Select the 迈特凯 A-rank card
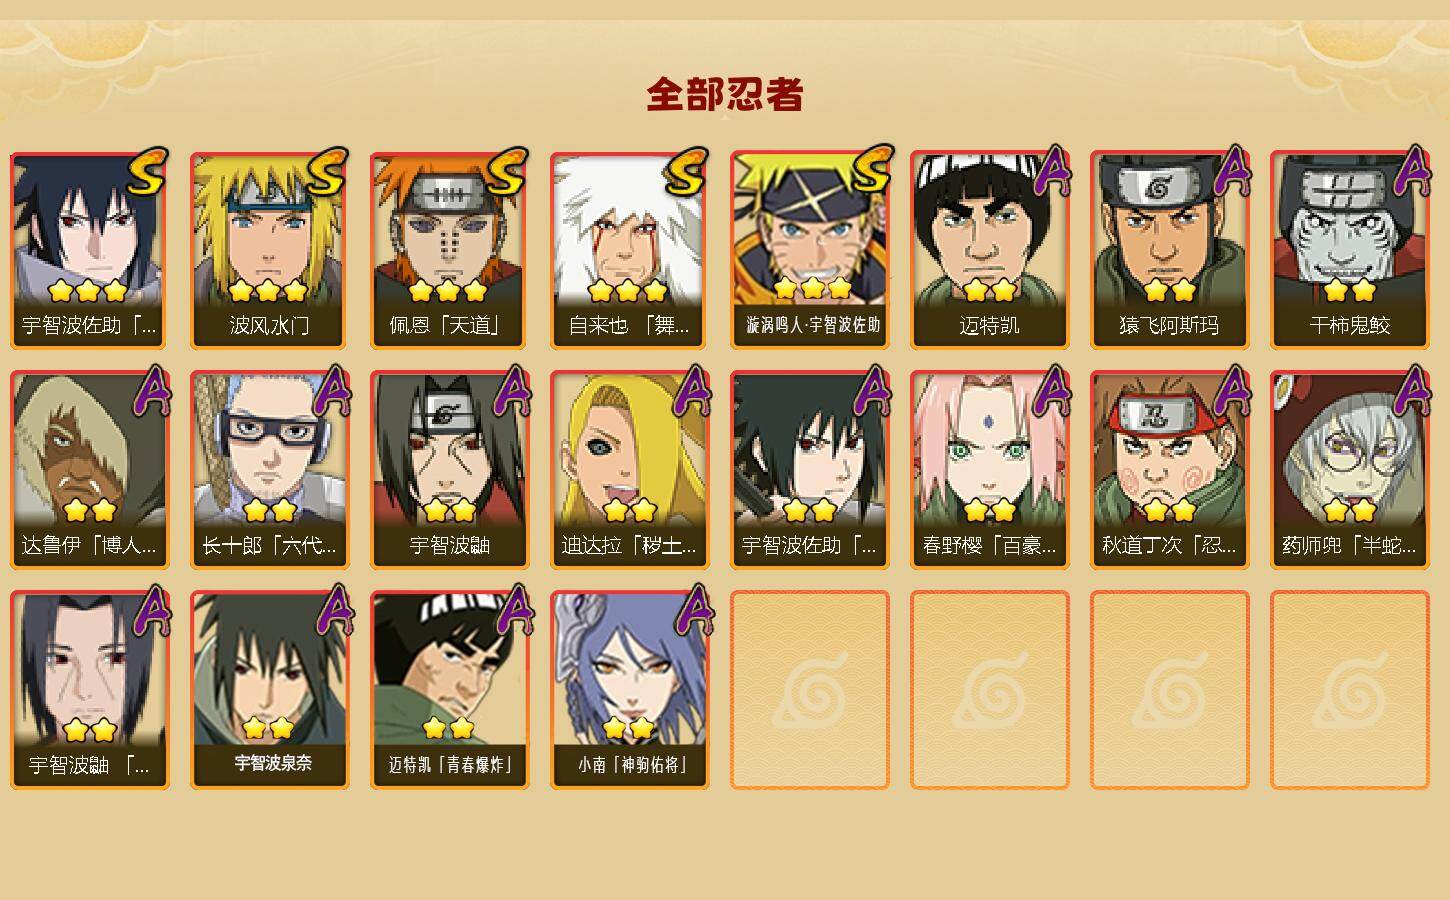The image size is (1450, 900). pyautogui.click(x=989, y=250)
